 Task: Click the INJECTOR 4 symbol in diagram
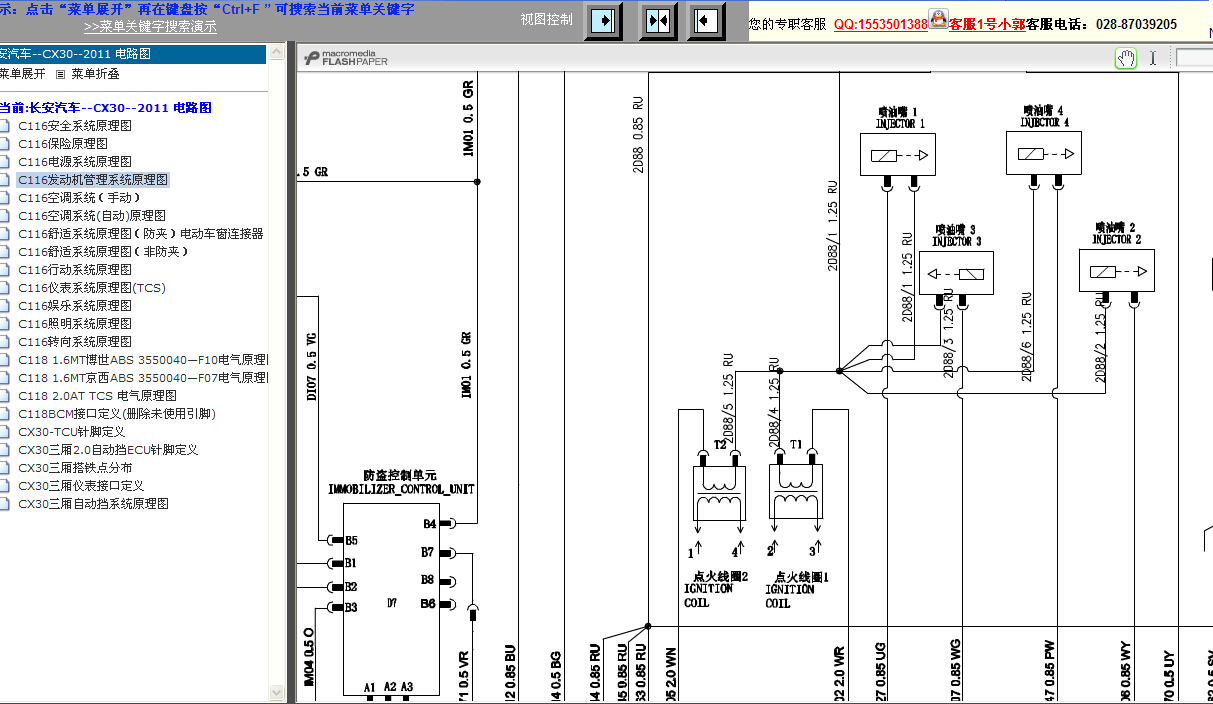point(1044,153)
